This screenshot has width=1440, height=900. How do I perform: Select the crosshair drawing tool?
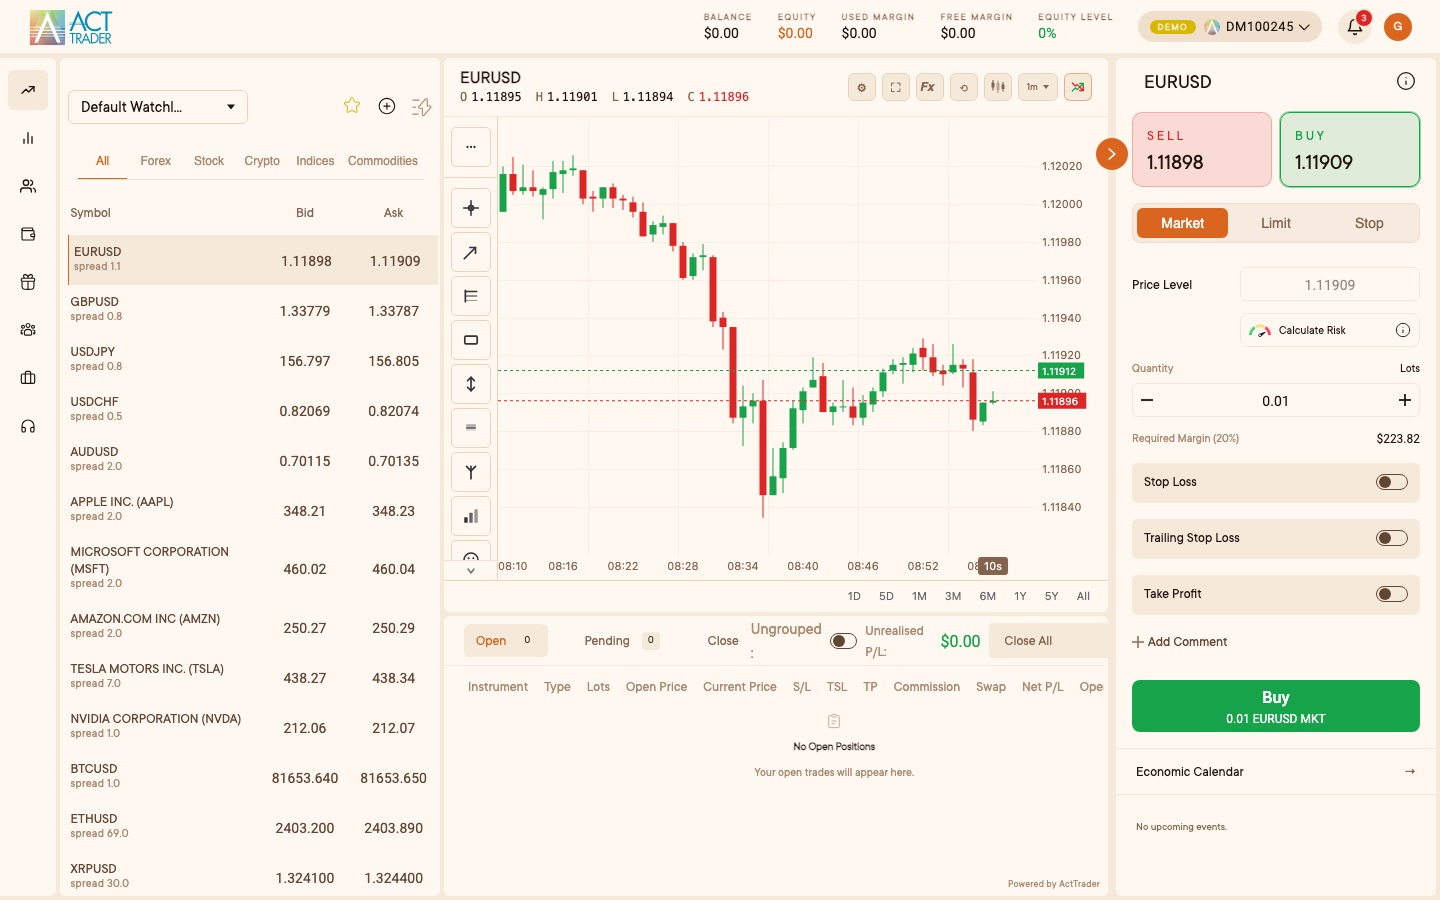click(471, 208)
